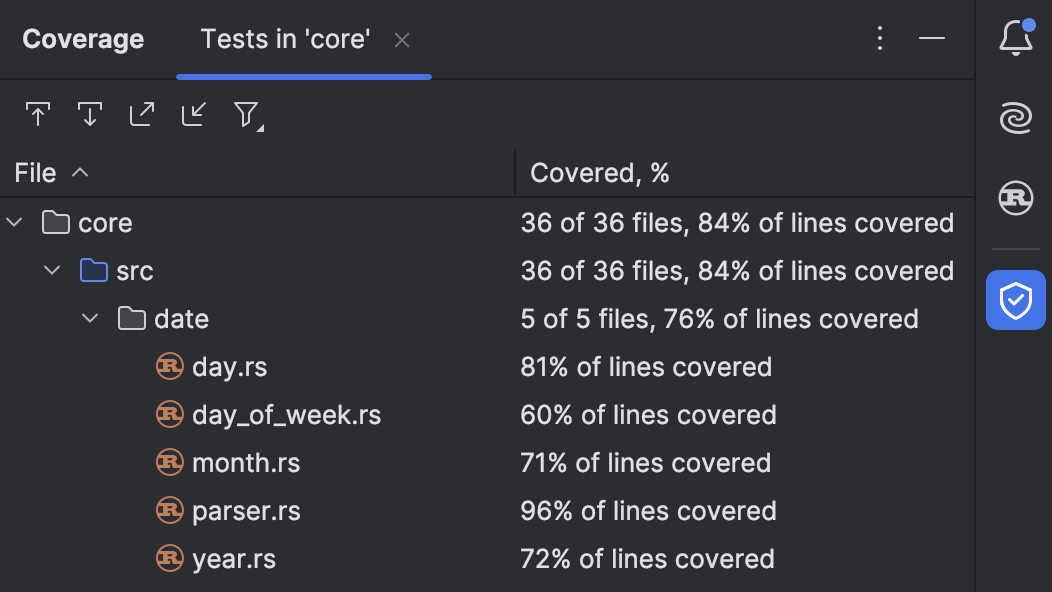
Task: Collapse the date folder node
Action: [90, 318]
